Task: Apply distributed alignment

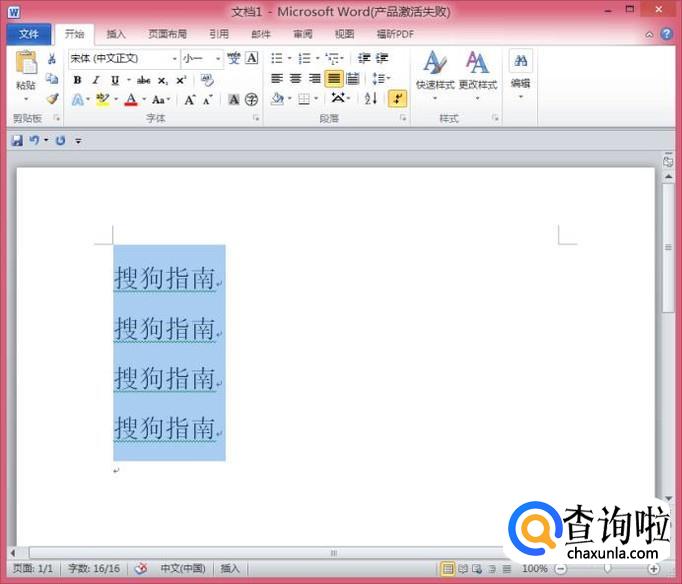Action: click(x=353, y=79)
